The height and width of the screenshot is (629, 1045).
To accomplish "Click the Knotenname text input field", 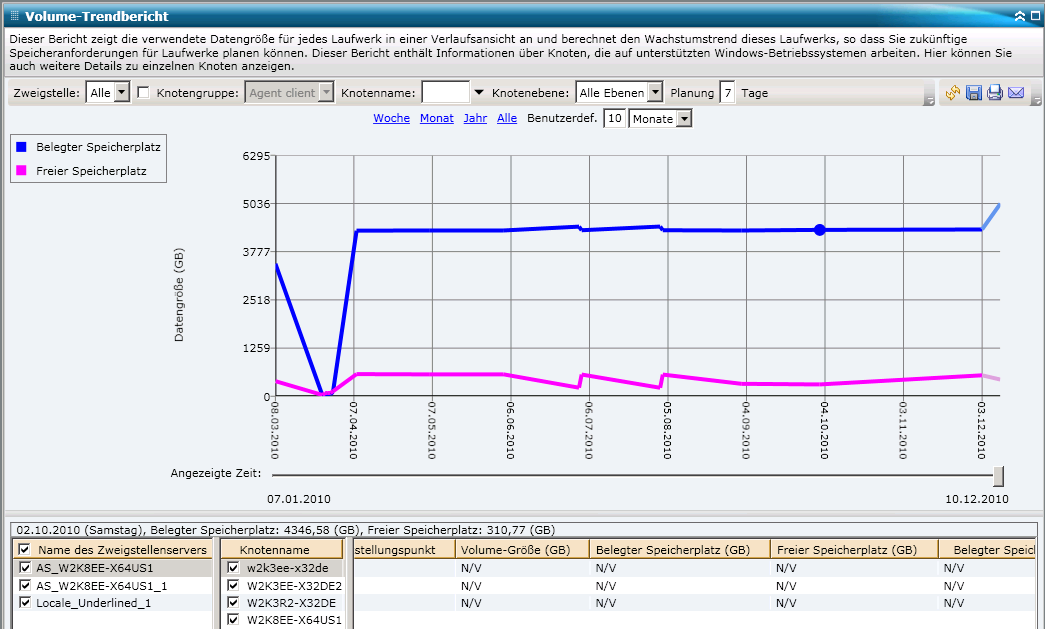I will pos(446,93).
